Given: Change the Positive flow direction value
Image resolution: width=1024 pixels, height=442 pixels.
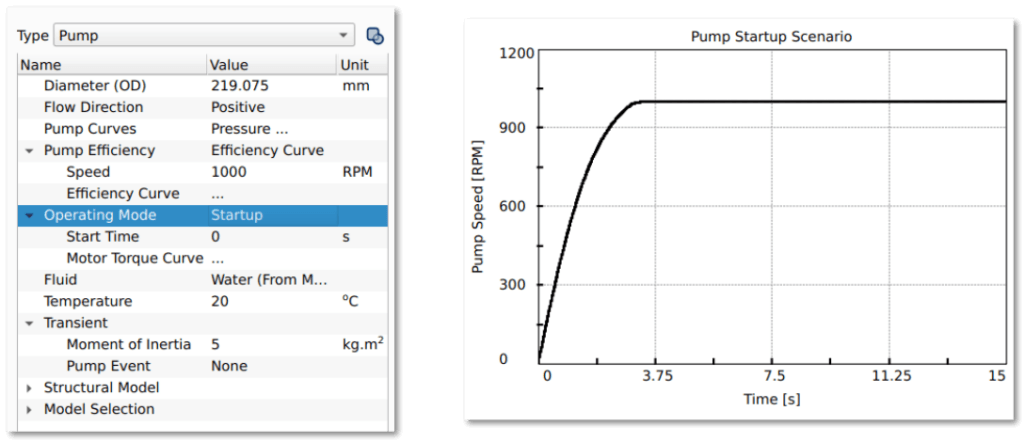Looking at the screenshot, I should (x=238, y=108).
